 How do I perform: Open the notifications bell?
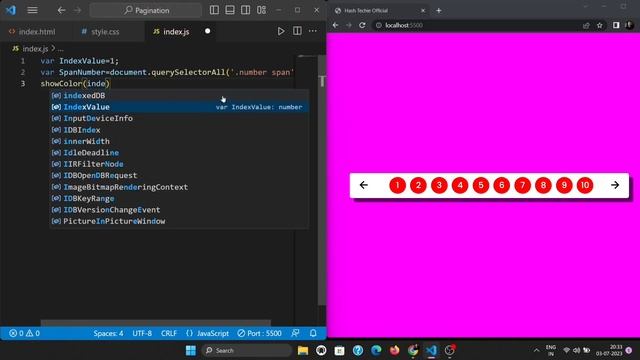pyautogui.click(x=313, y=333)
